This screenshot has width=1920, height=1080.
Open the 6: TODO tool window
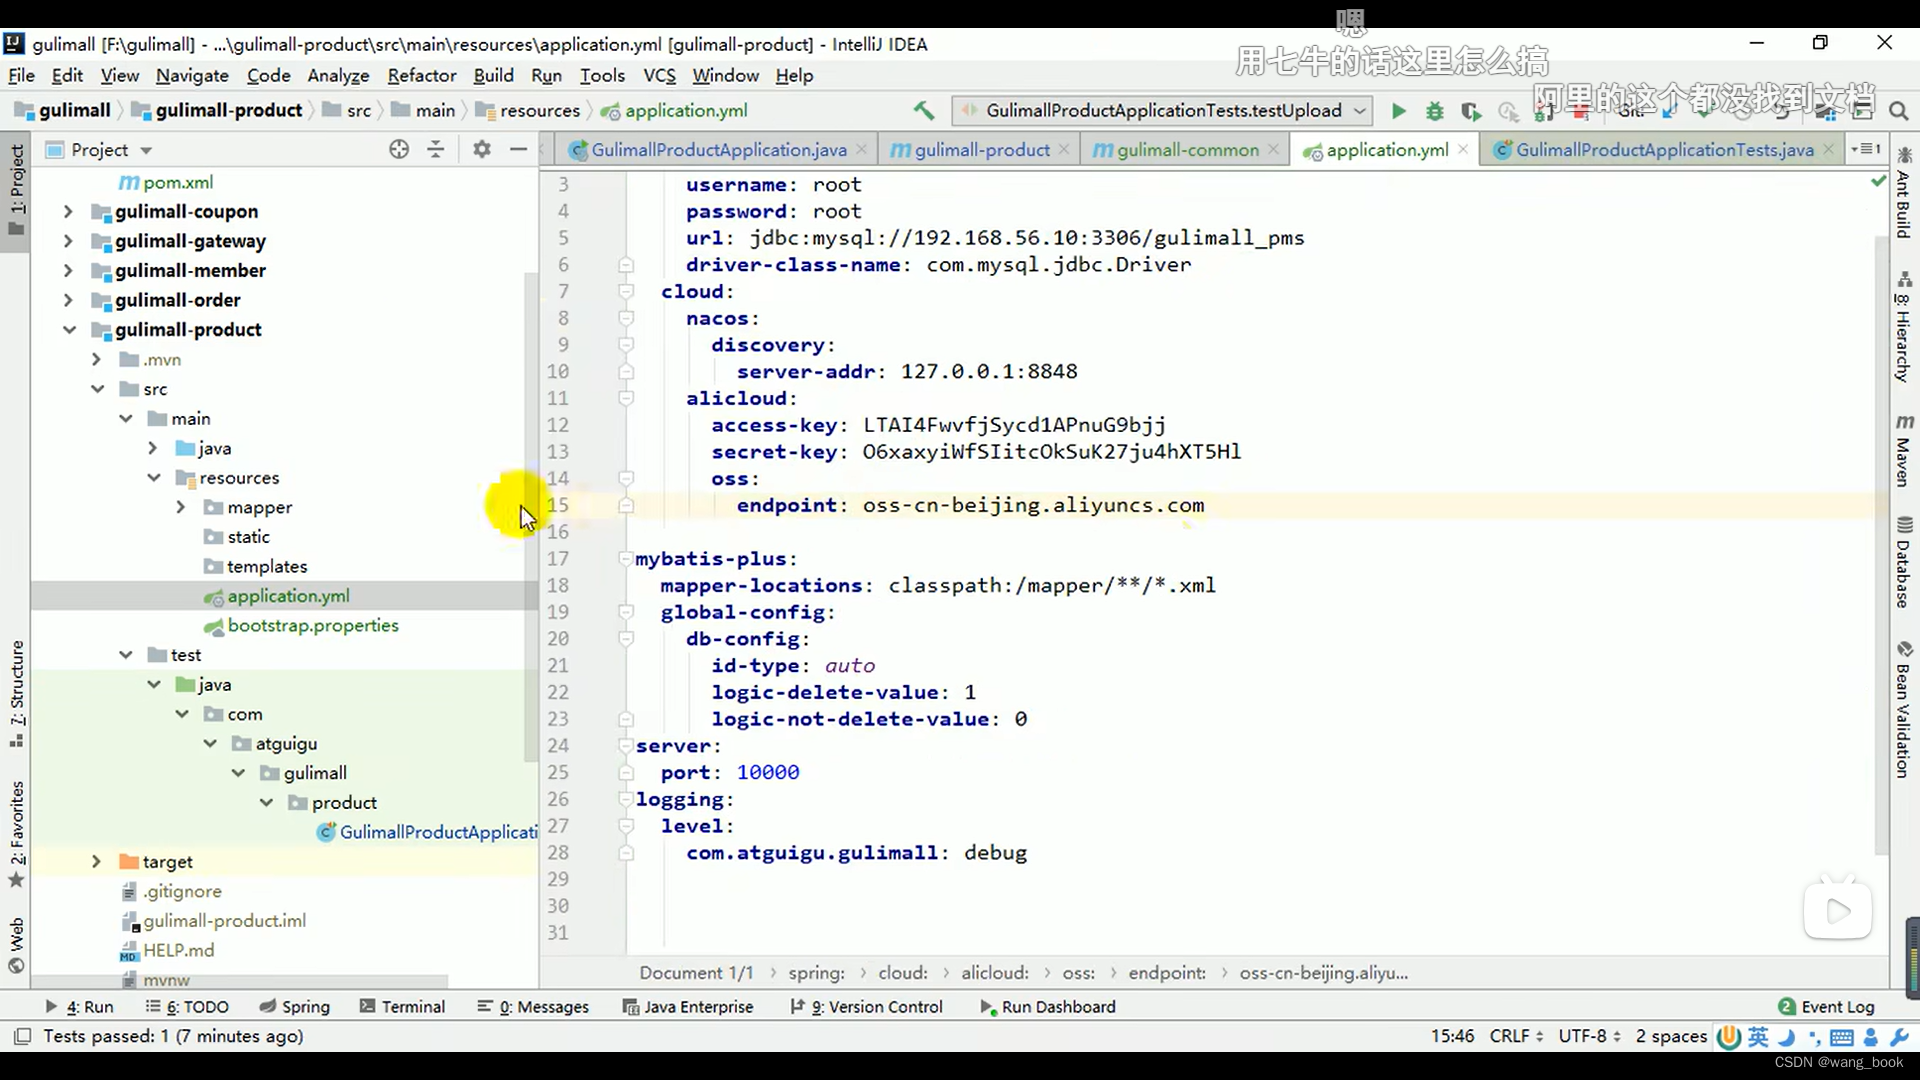click(187, 1007)
